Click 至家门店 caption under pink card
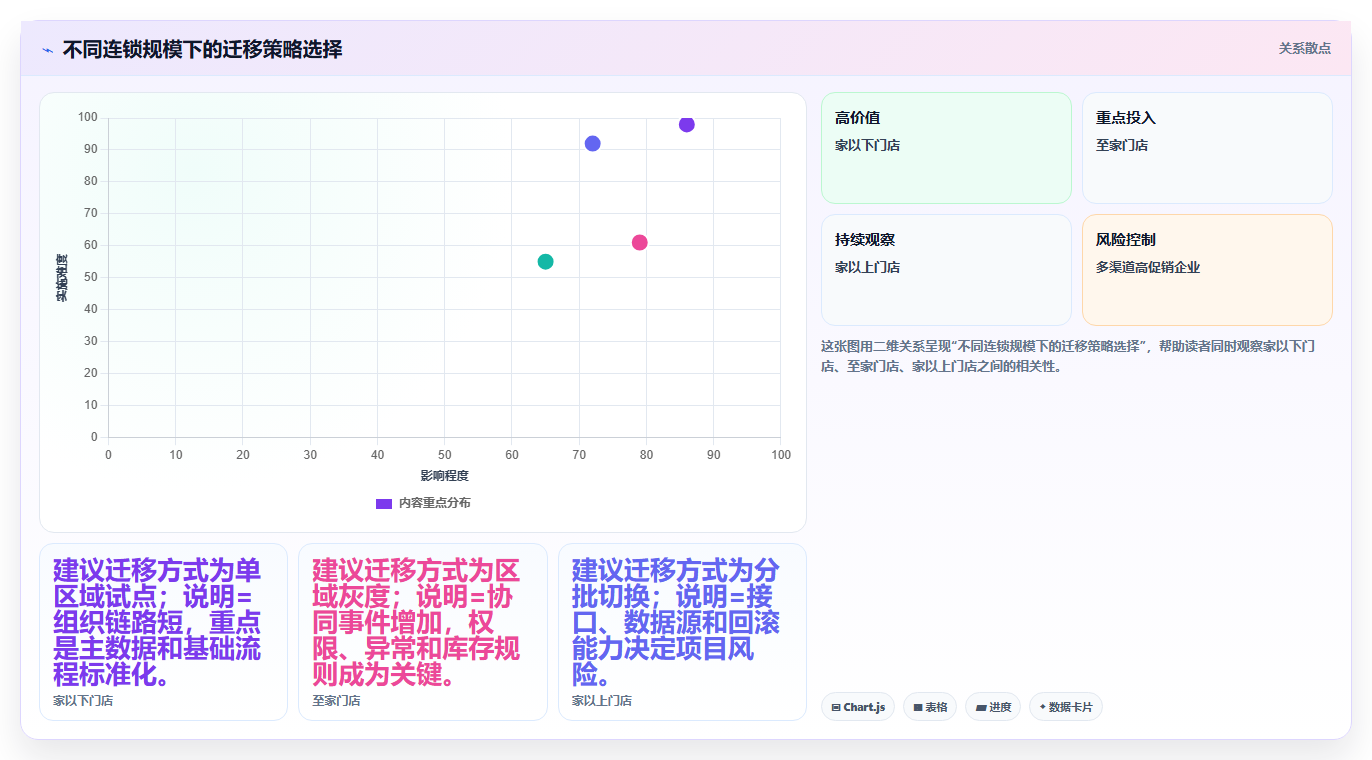 pyautogui.click(x=336, y=701)
